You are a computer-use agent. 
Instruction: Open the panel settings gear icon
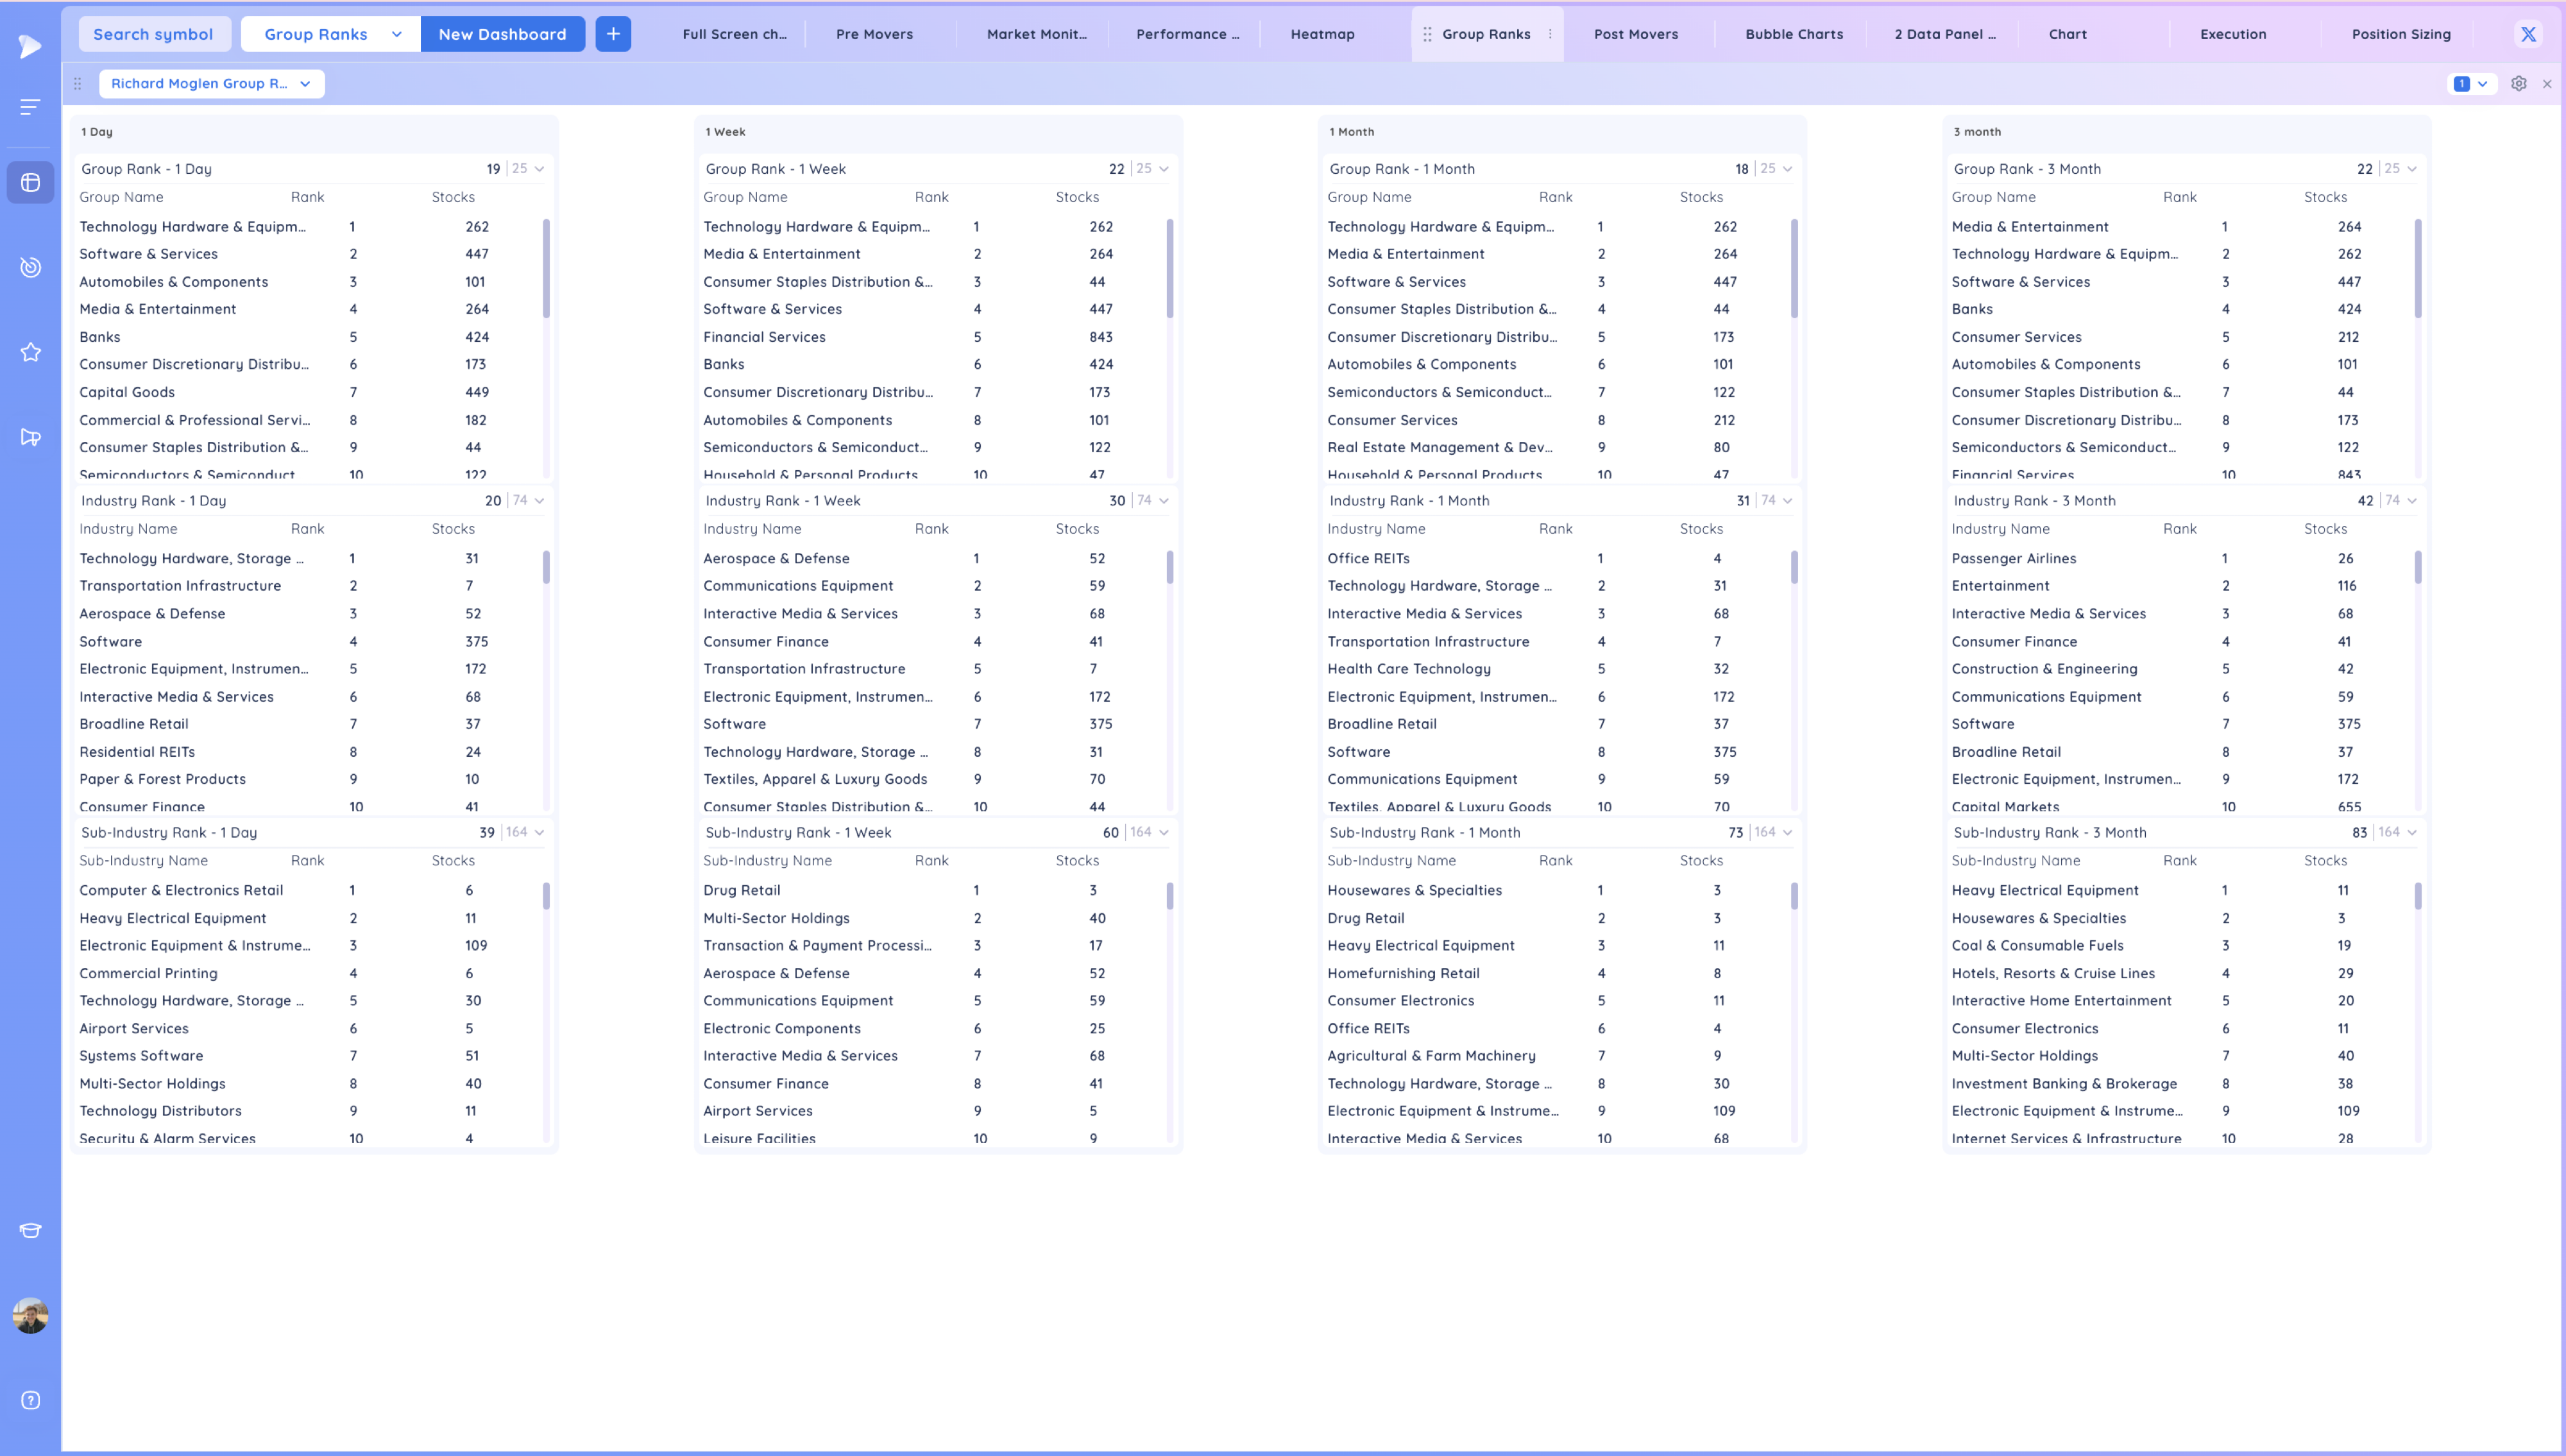click(x=2519, y=84)
